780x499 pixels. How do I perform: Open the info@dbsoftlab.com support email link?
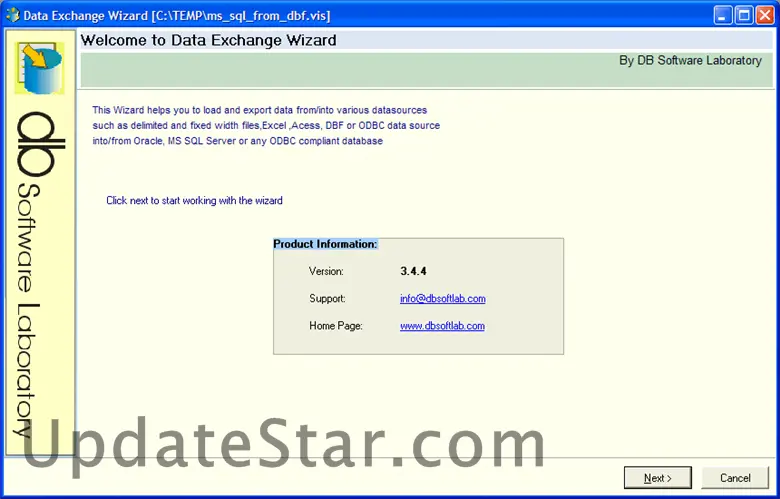[442, 299]
